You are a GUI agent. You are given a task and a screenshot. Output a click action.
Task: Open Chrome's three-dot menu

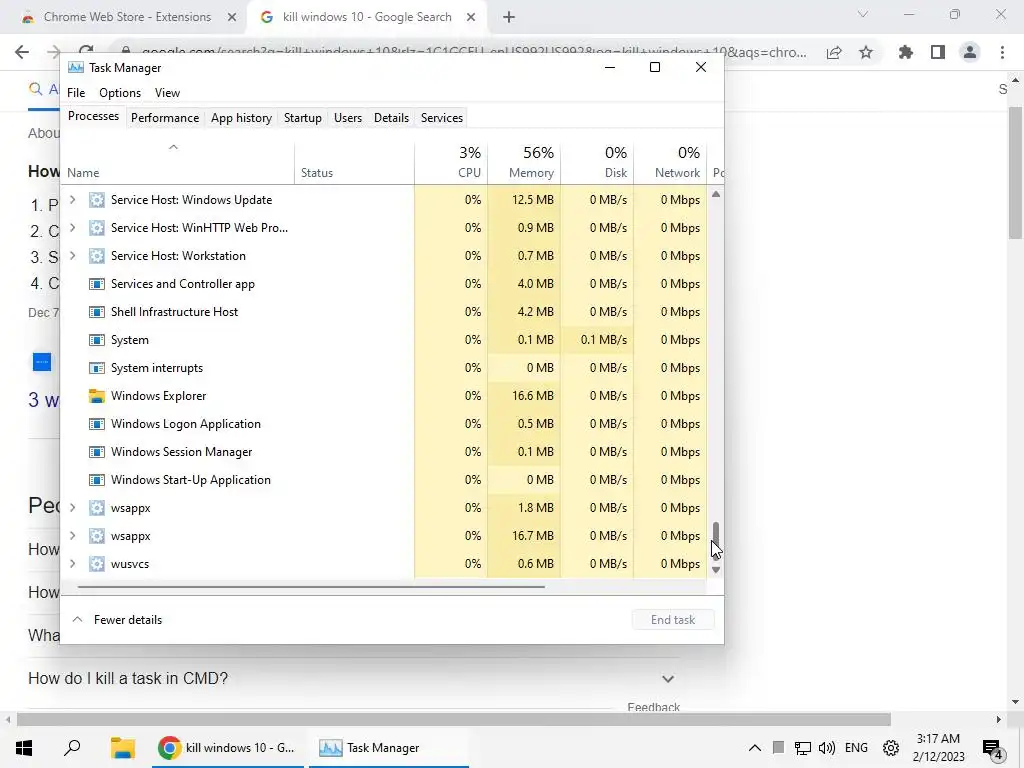(1002, 52)
